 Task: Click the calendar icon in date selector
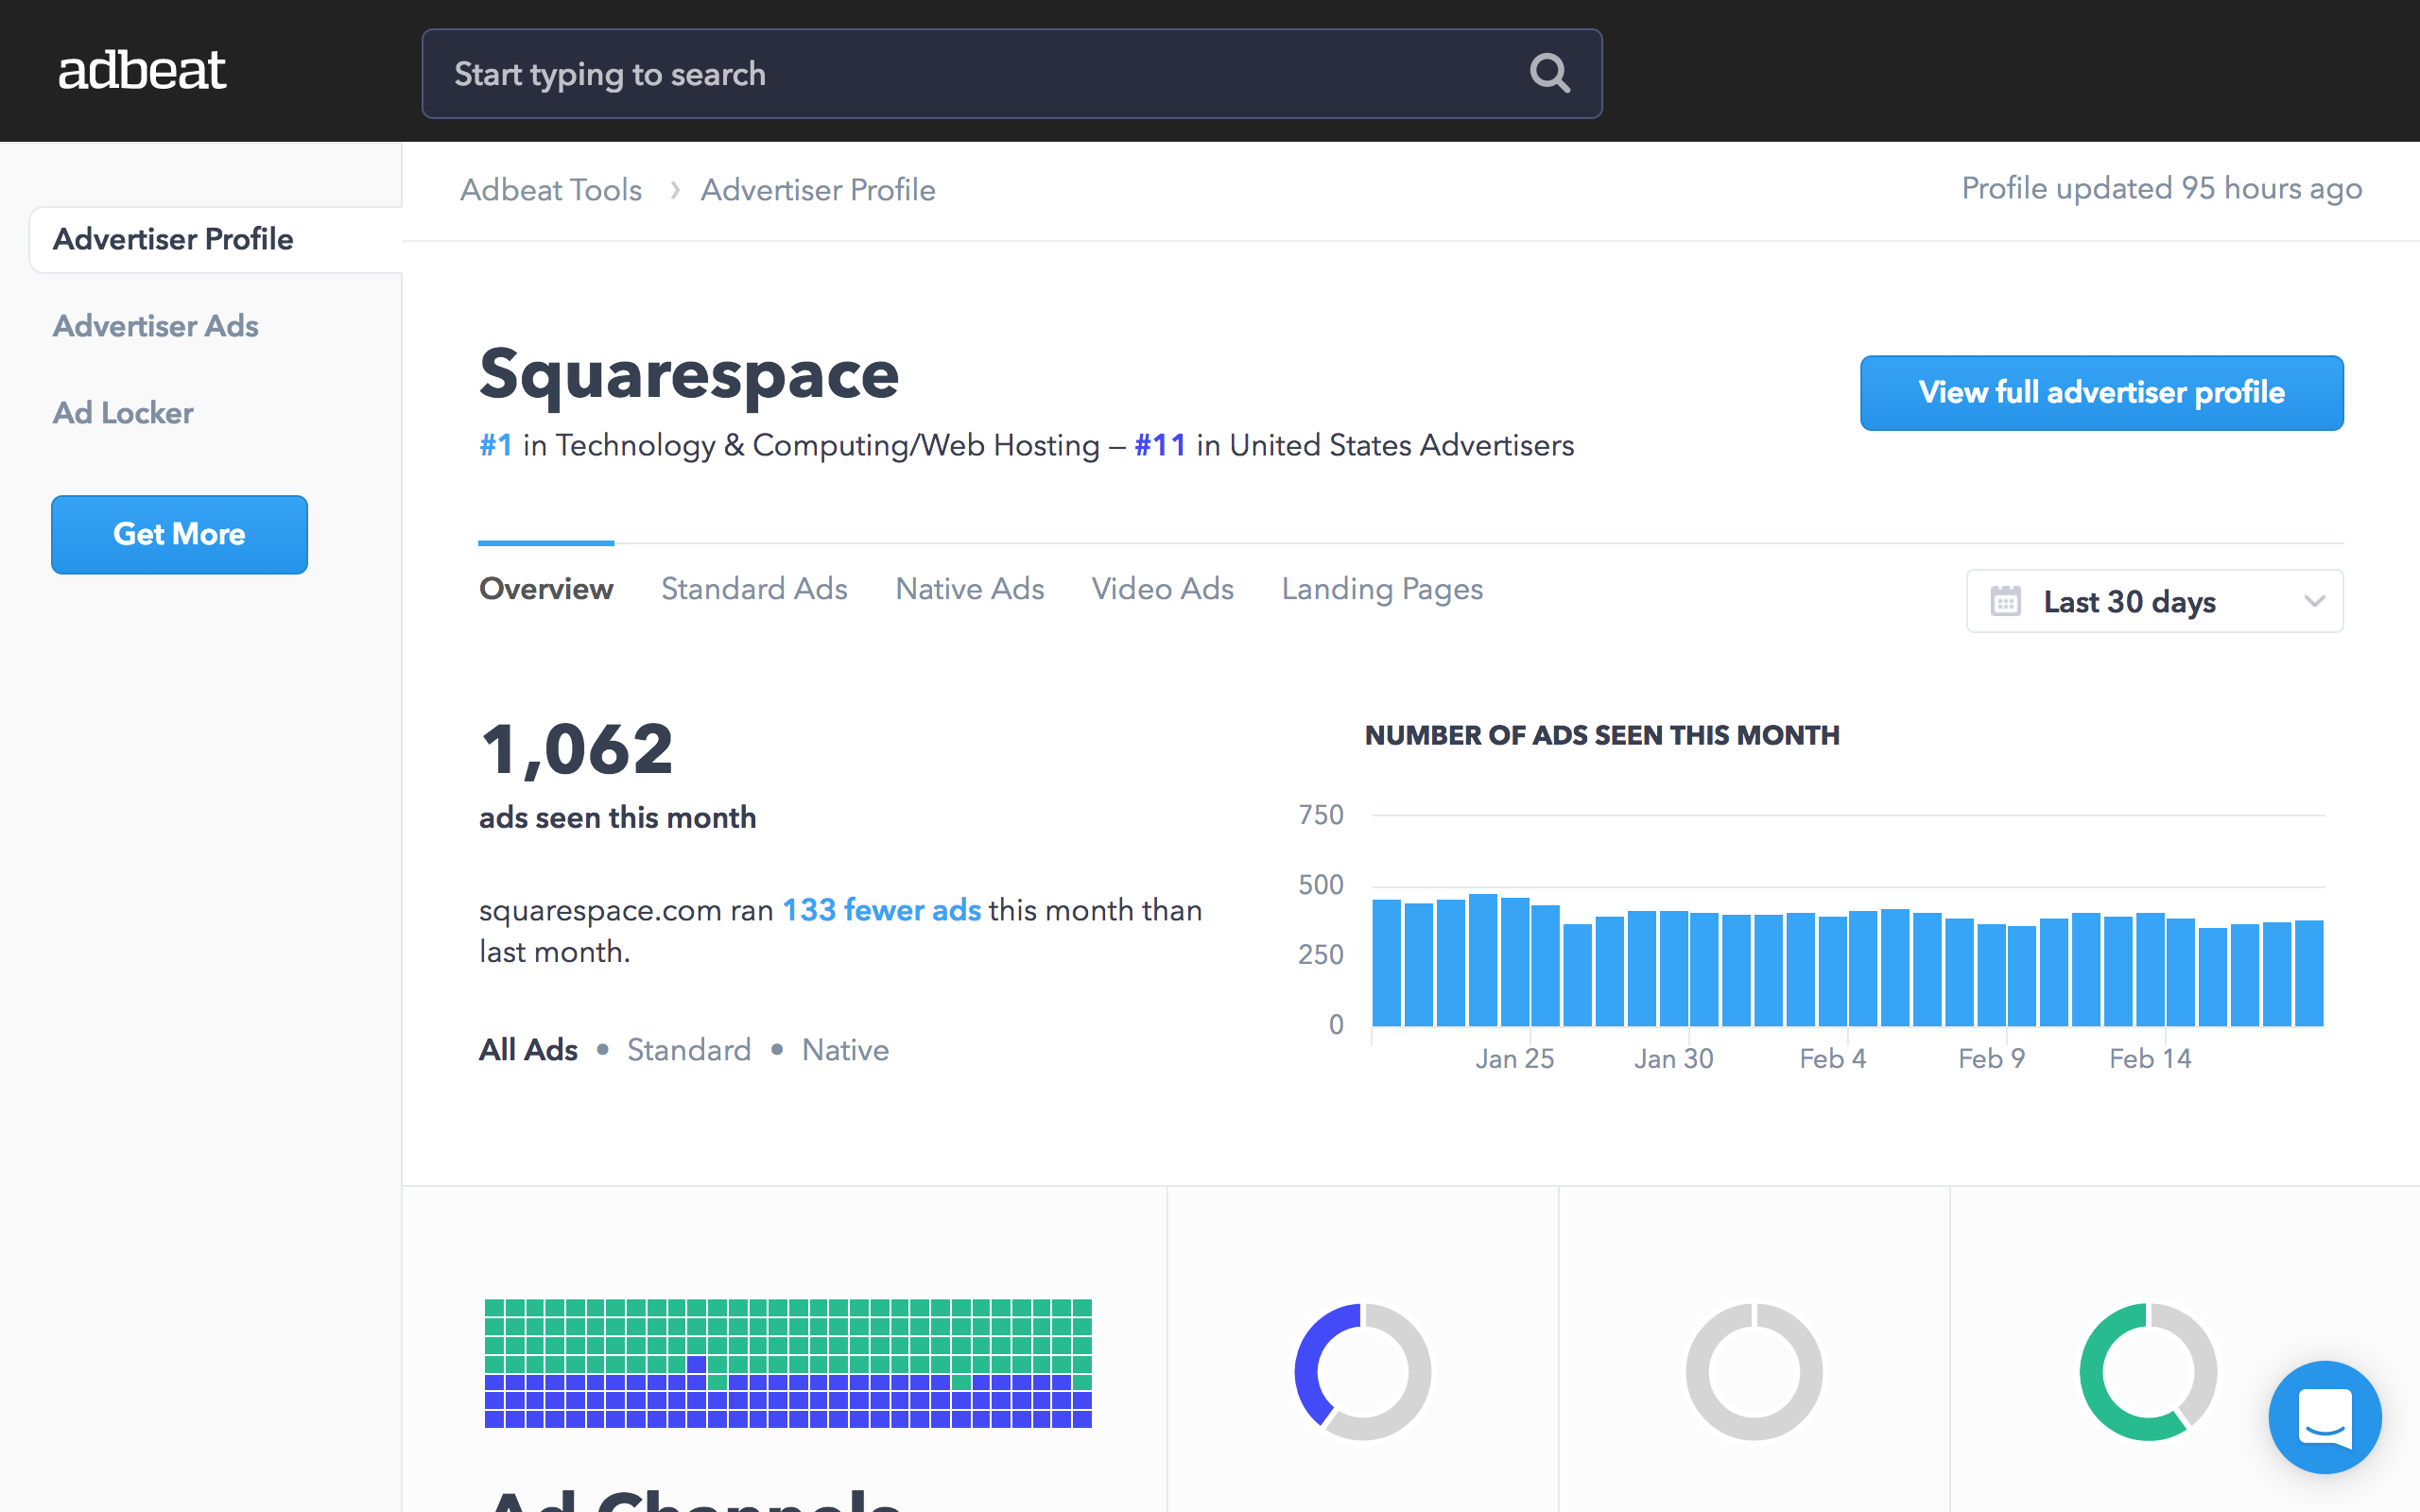click(2005, 601)
